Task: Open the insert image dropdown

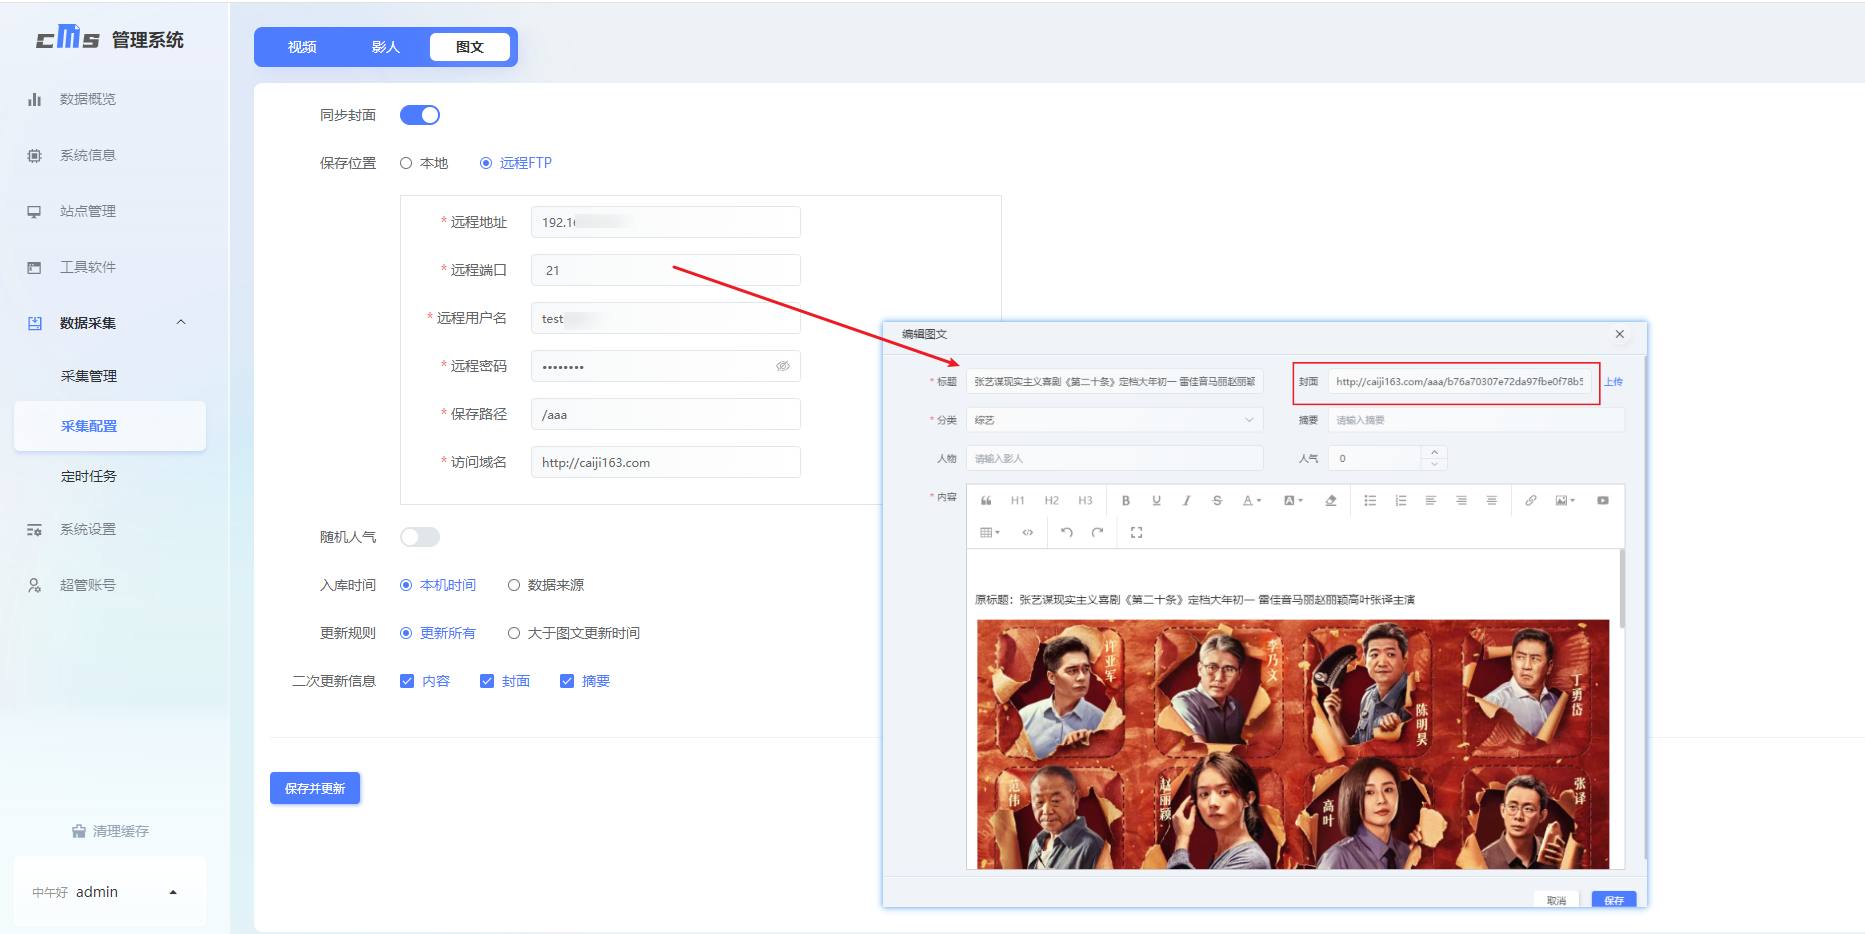Action: (x=1565, y=501)
